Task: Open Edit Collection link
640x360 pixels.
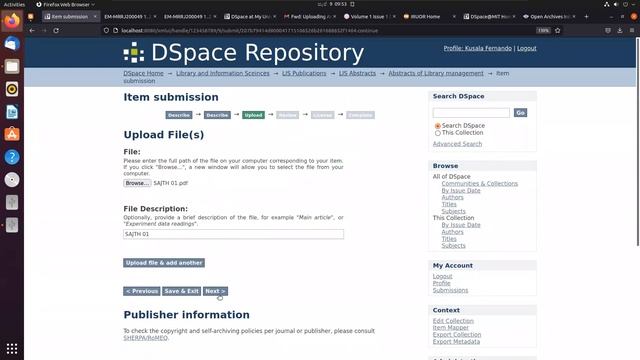Action: point(453,321)
